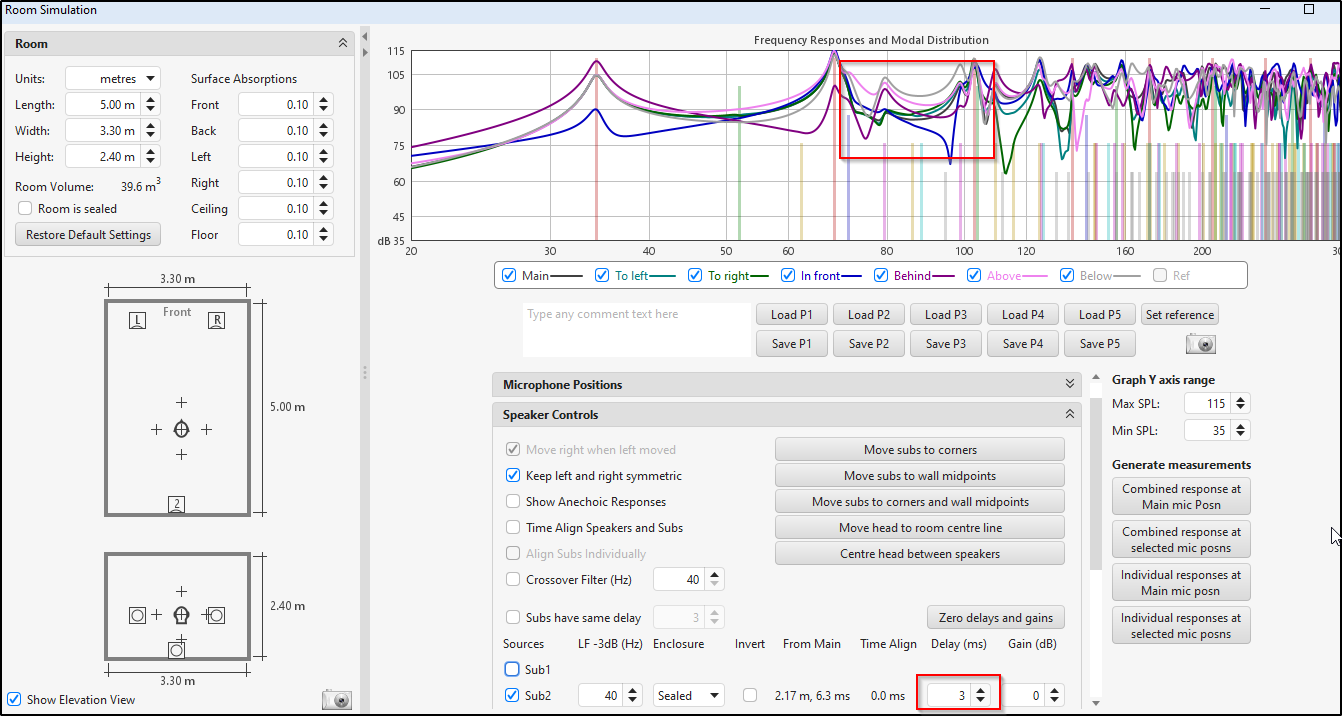1342x716 pixels.
Task: Select the left speaker L icon in plan view
Action: coord(139,320)
